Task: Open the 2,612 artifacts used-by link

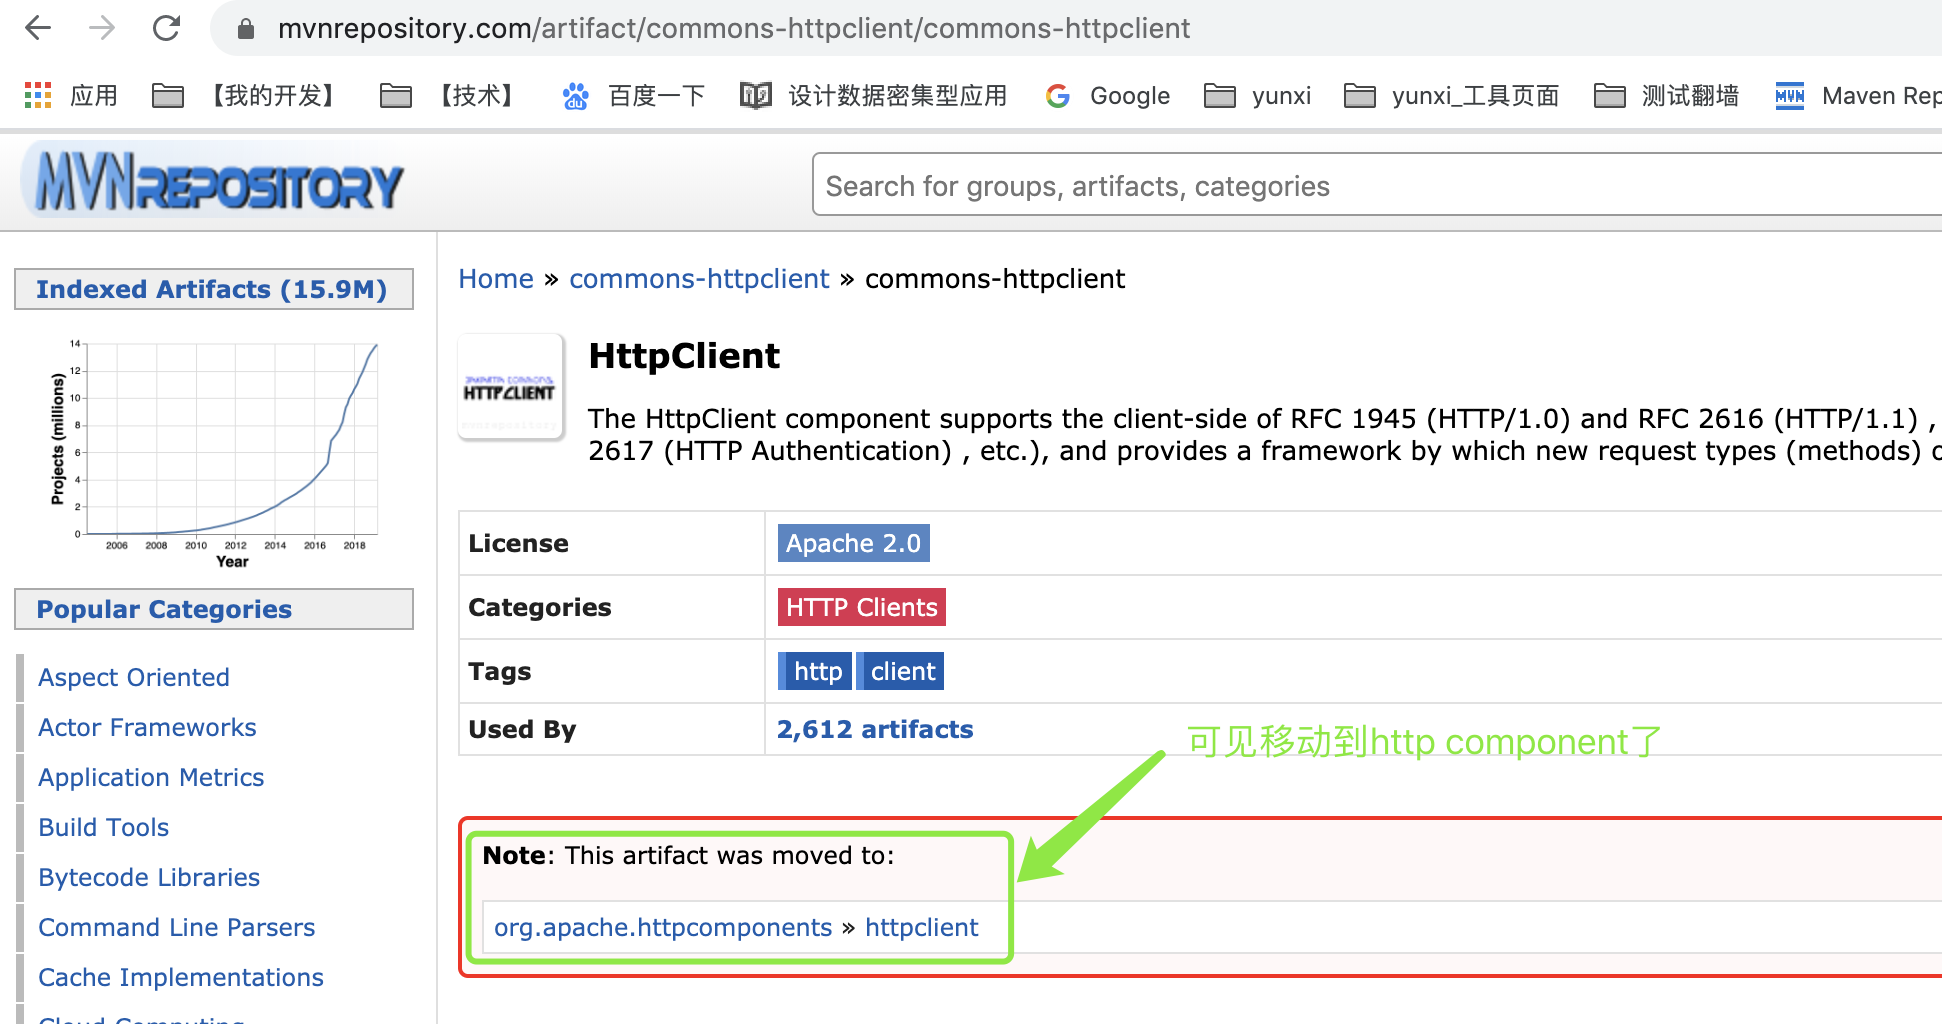Action: 875,729
